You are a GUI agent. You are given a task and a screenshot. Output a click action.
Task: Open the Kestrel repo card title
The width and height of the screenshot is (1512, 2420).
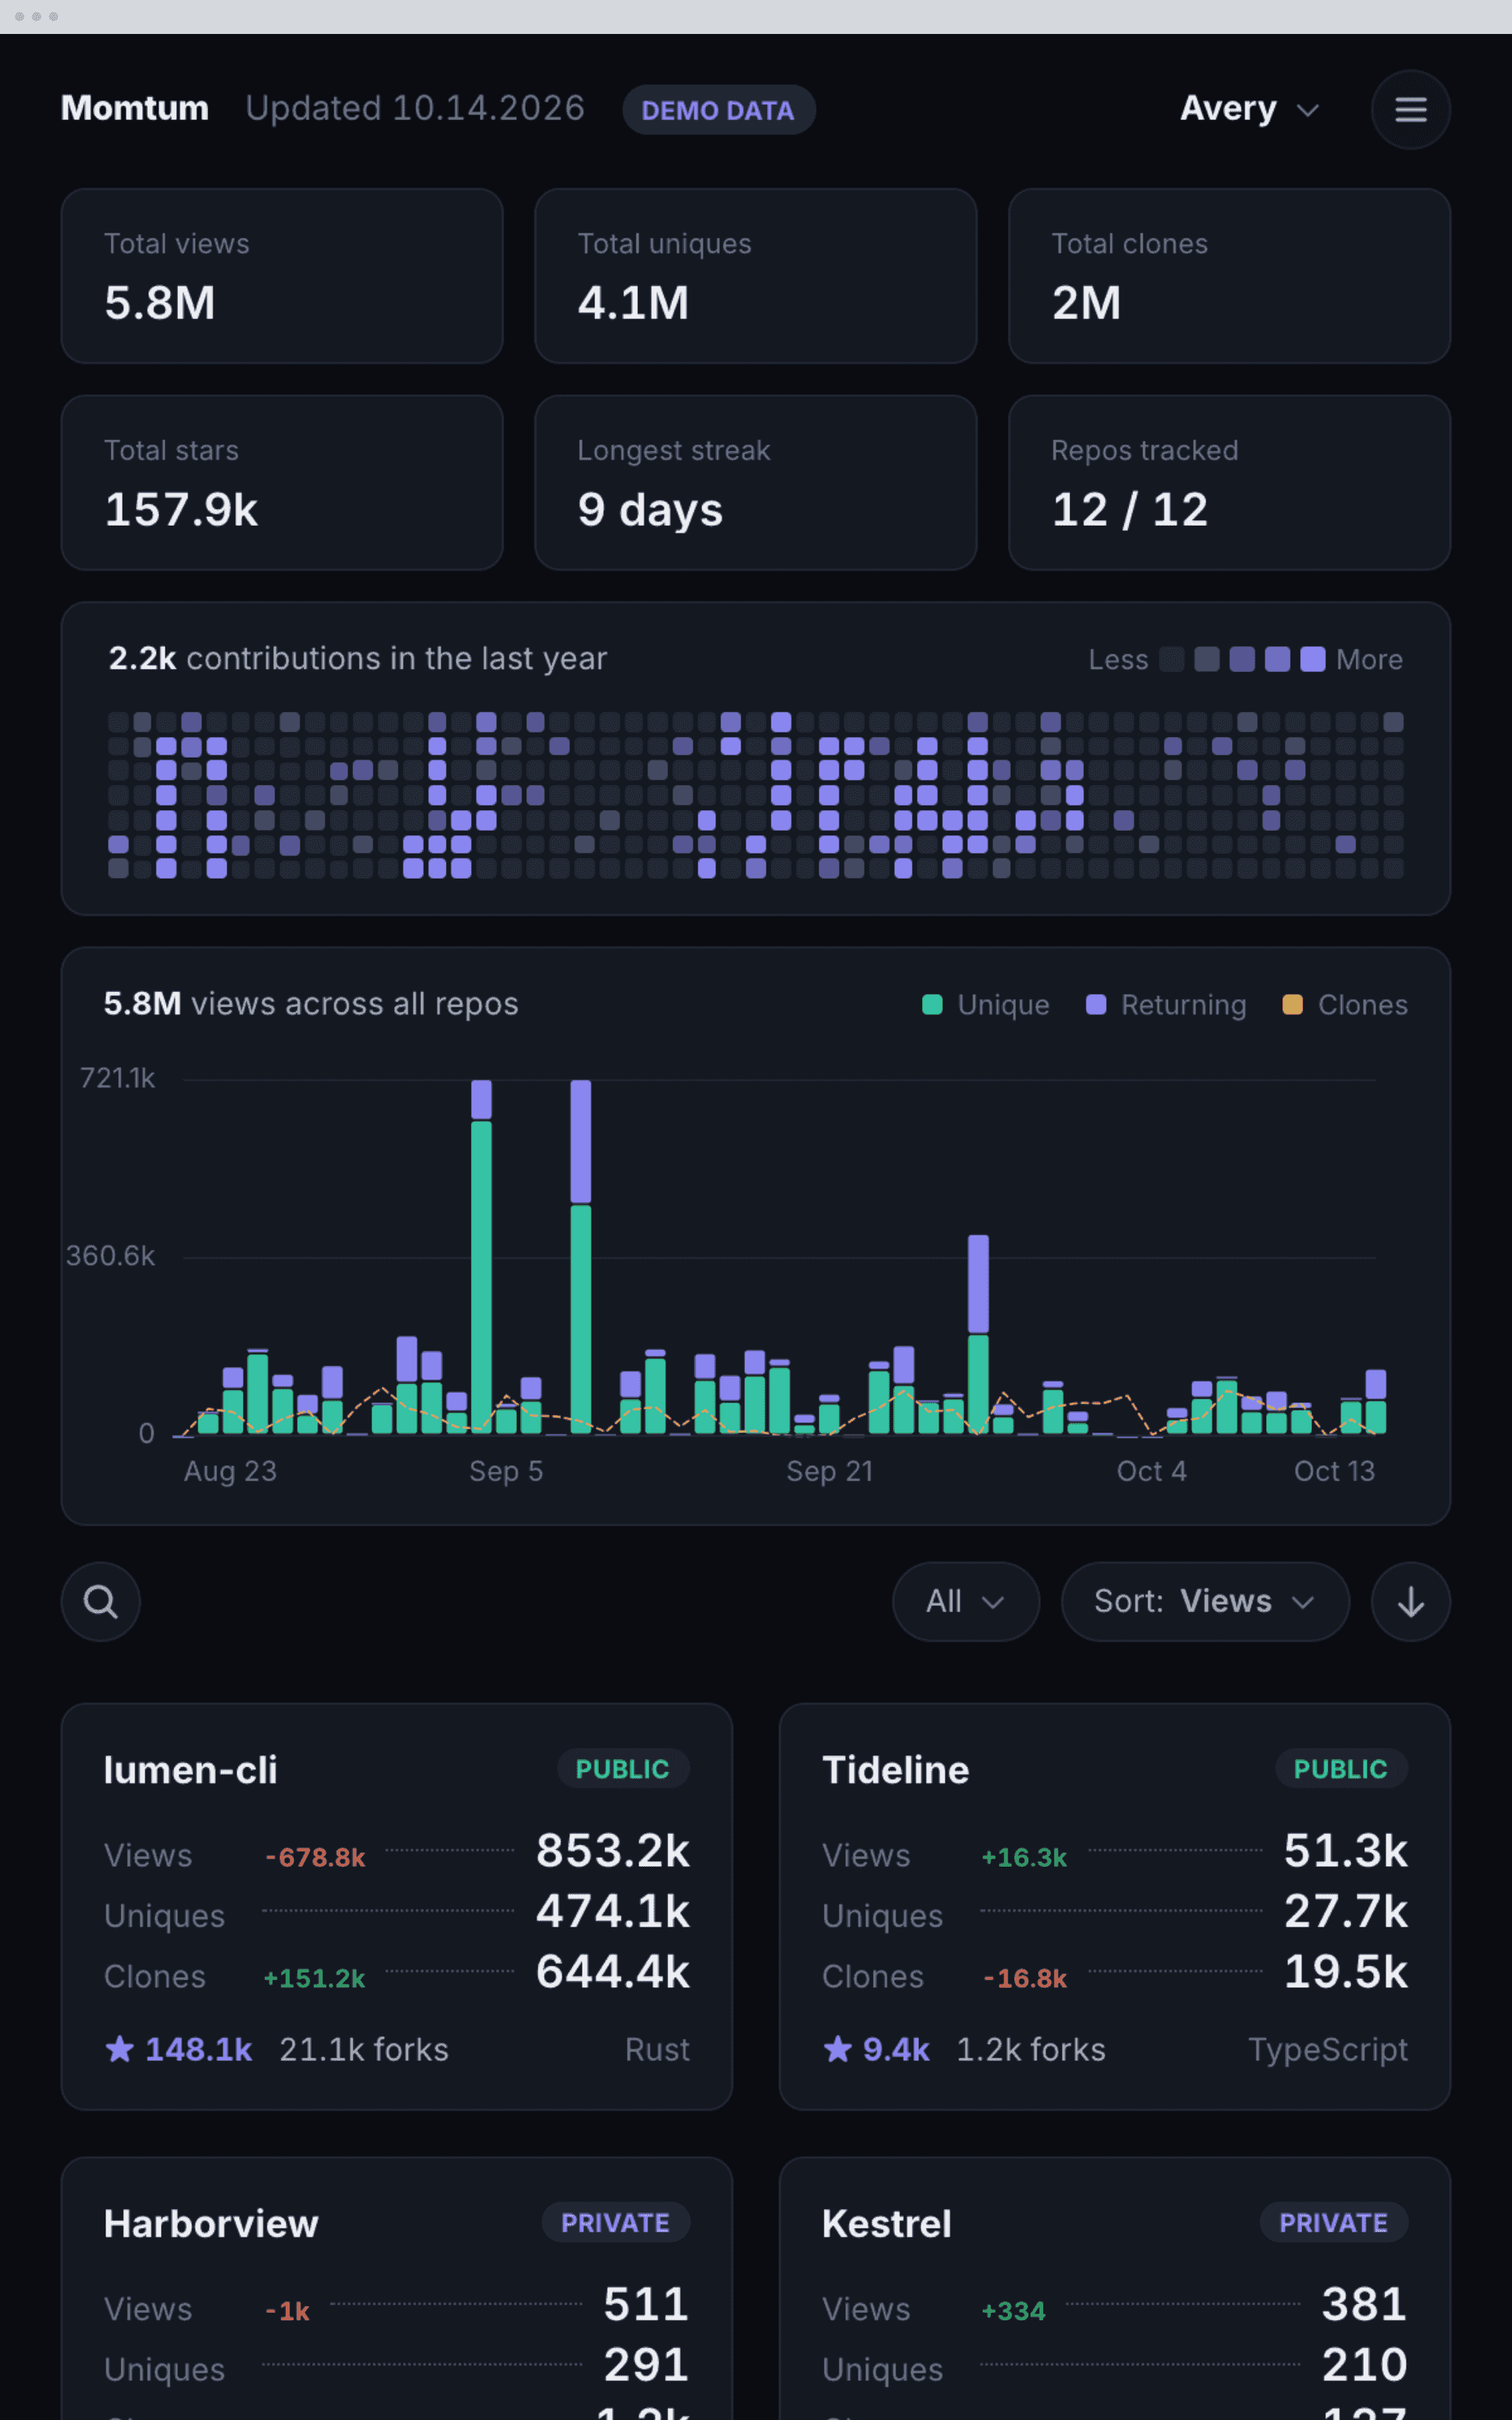click(x=886, y=2223)
